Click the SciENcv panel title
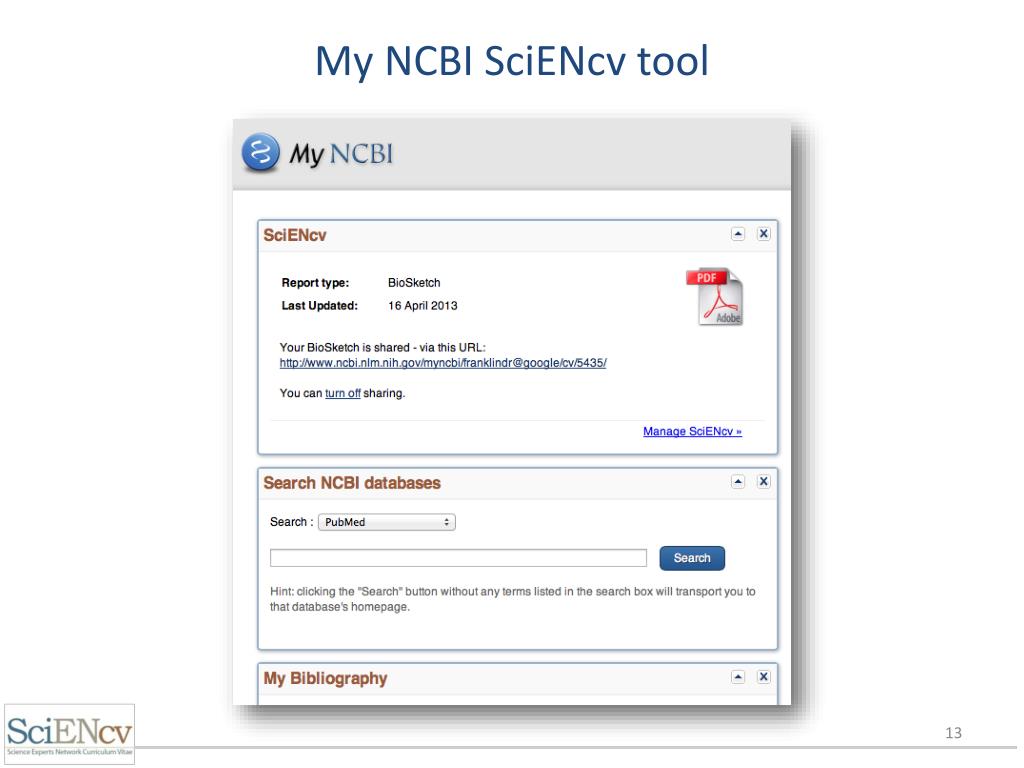Image resolution: width=1024 pixels, height=768 pixels. coord(295,235)
